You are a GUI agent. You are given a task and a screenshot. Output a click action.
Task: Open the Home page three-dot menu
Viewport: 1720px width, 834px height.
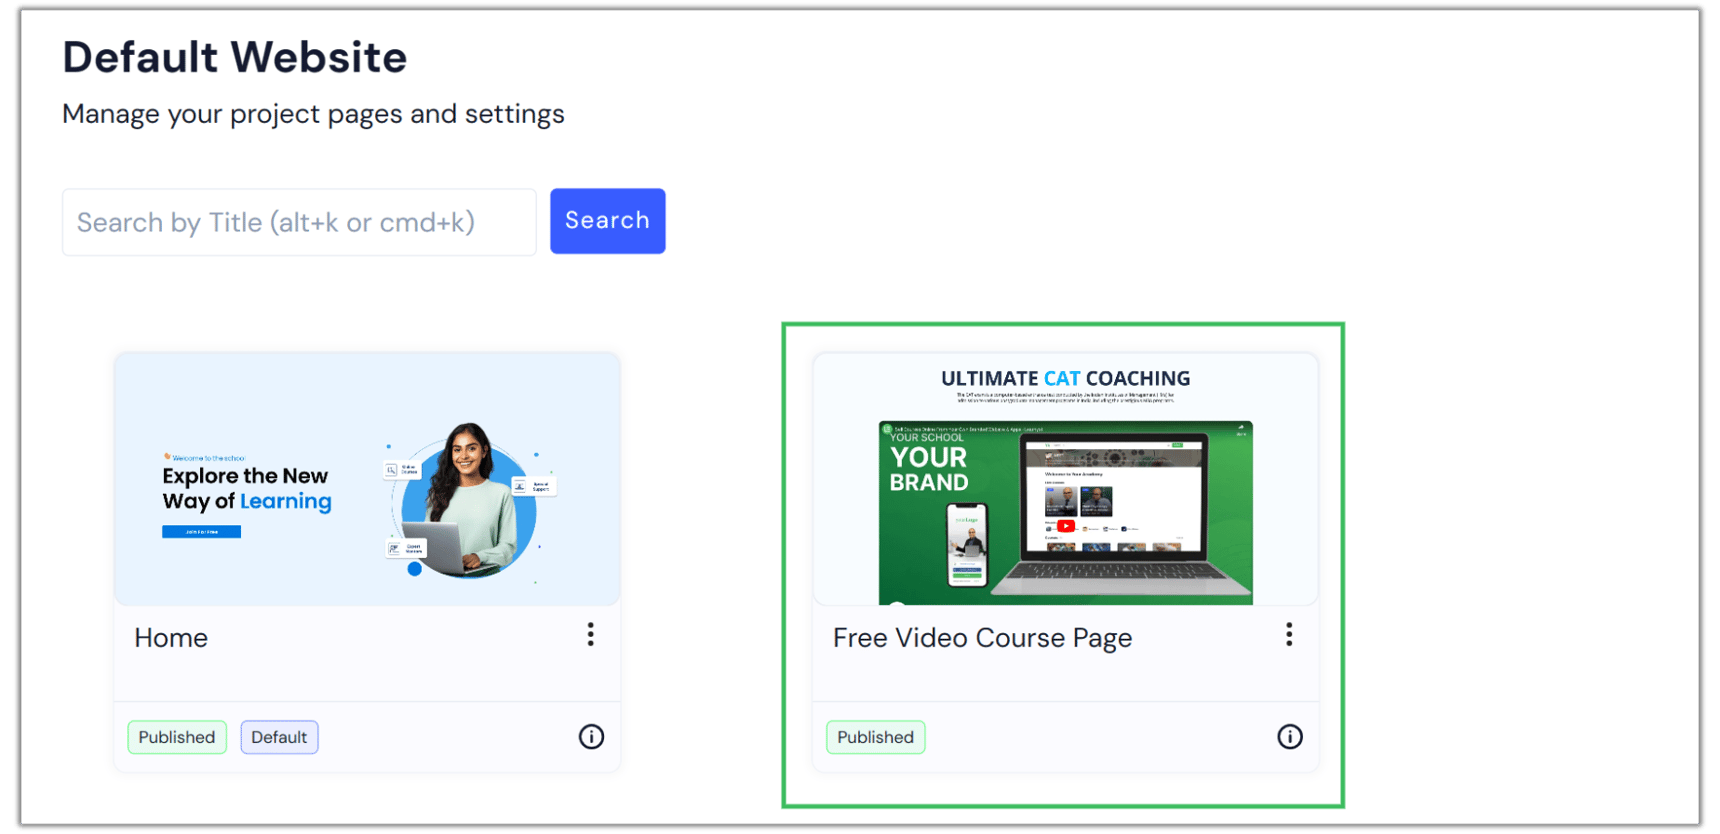coord(590,635)
